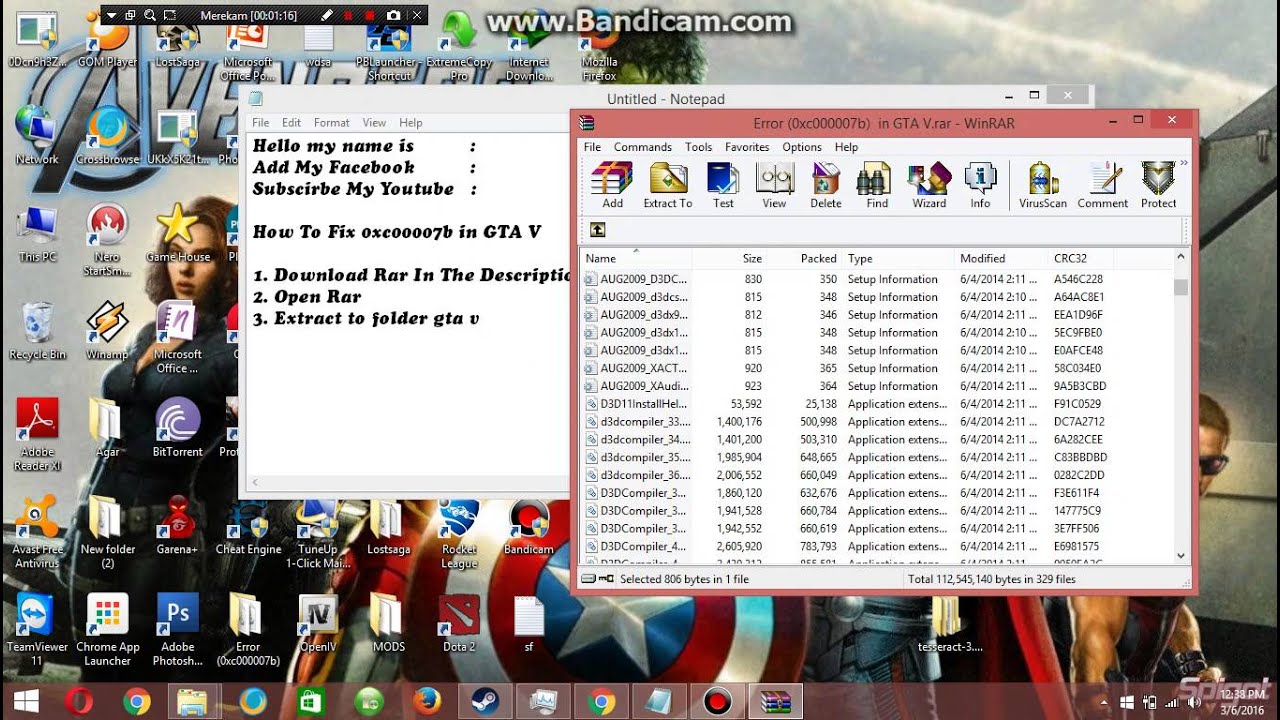The height and width of the screenshot is (720, 1280).
Task: Select the AUG2009_XAudi... file row
Action: coord(876,386)
